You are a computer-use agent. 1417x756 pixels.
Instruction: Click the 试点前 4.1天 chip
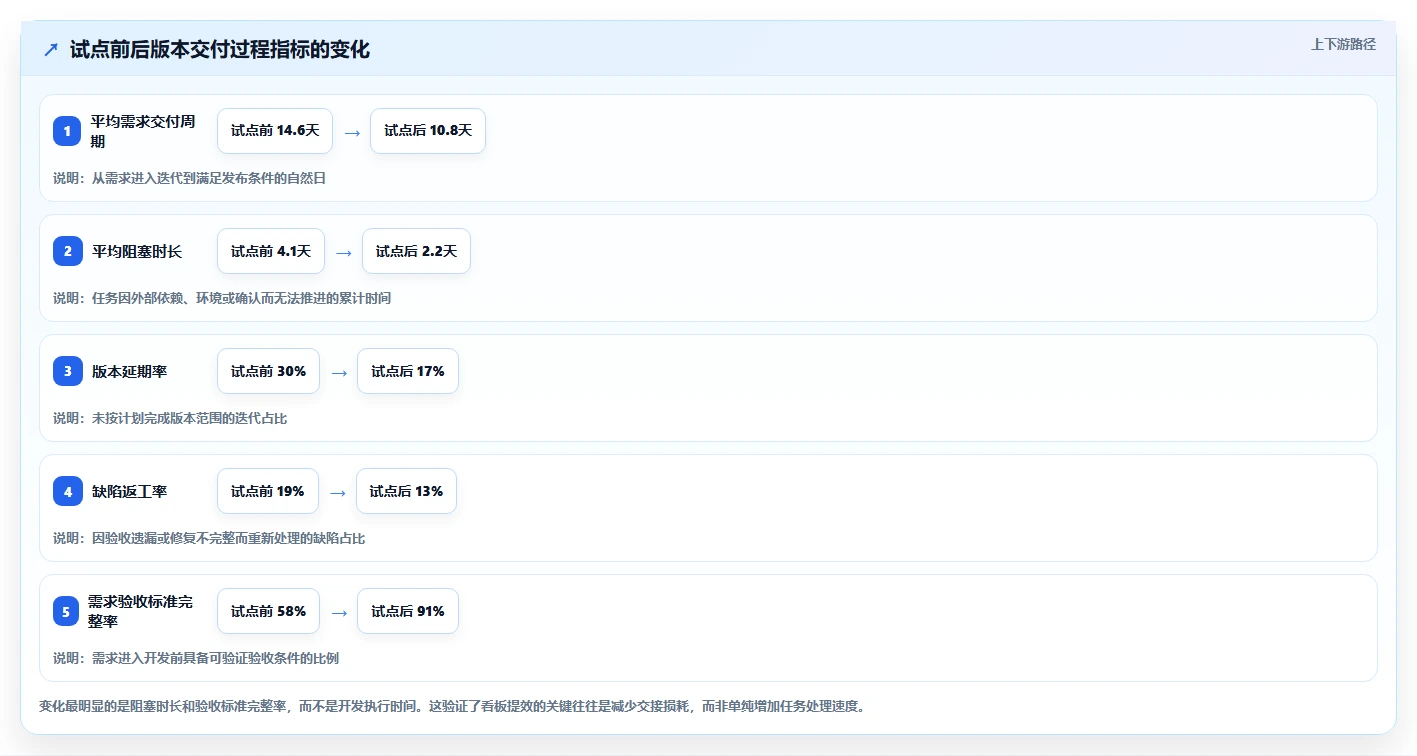coord(271,251)
